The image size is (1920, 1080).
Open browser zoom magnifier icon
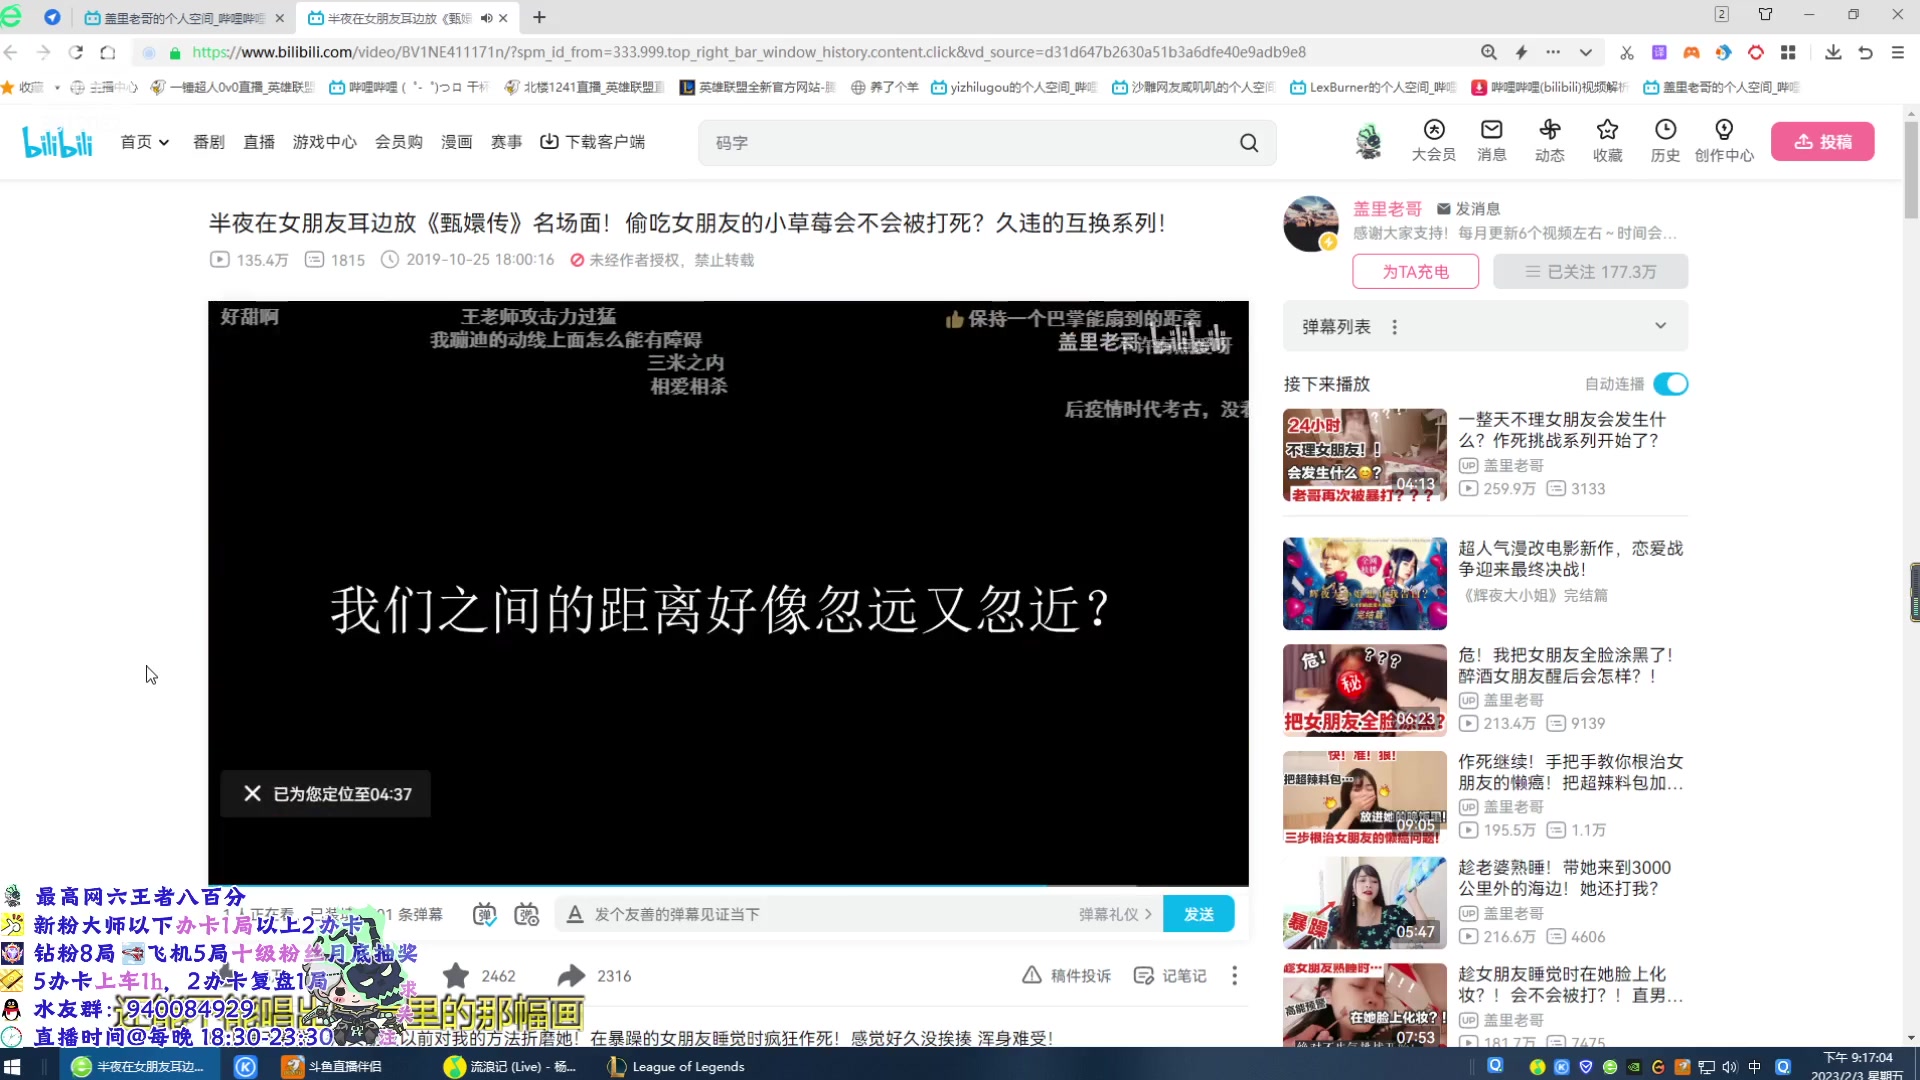point(1489,52)
